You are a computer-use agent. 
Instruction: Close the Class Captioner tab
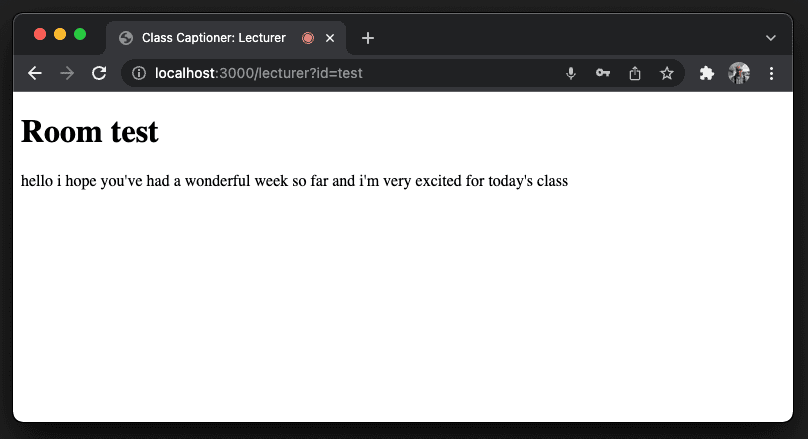coord(330,38)
